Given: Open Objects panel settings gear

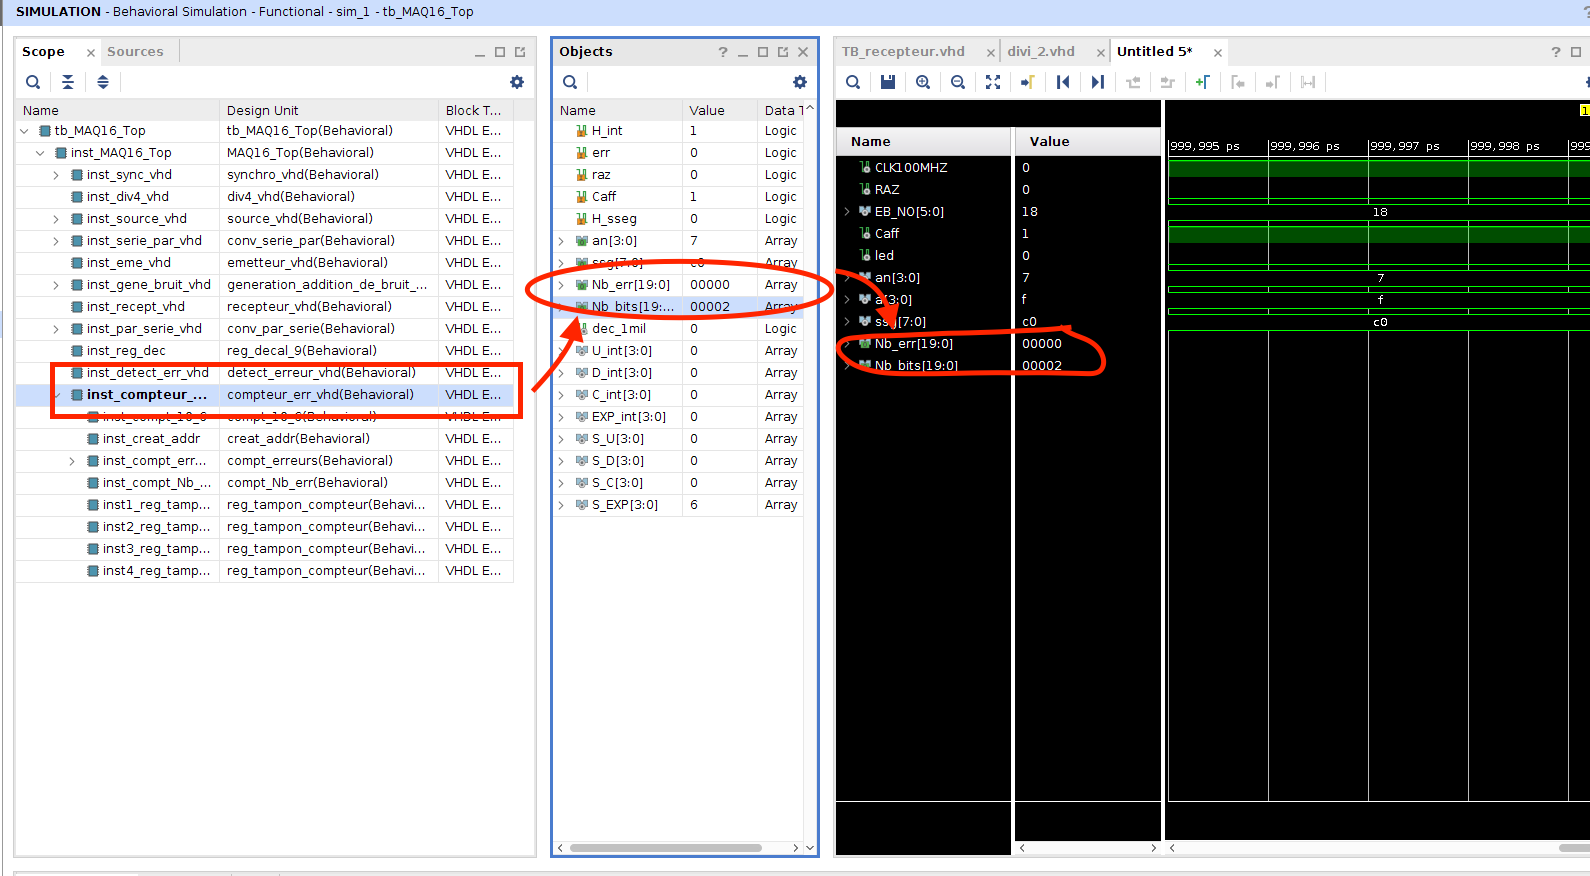Looking at the screenshot, I should (x=800, y=82).
